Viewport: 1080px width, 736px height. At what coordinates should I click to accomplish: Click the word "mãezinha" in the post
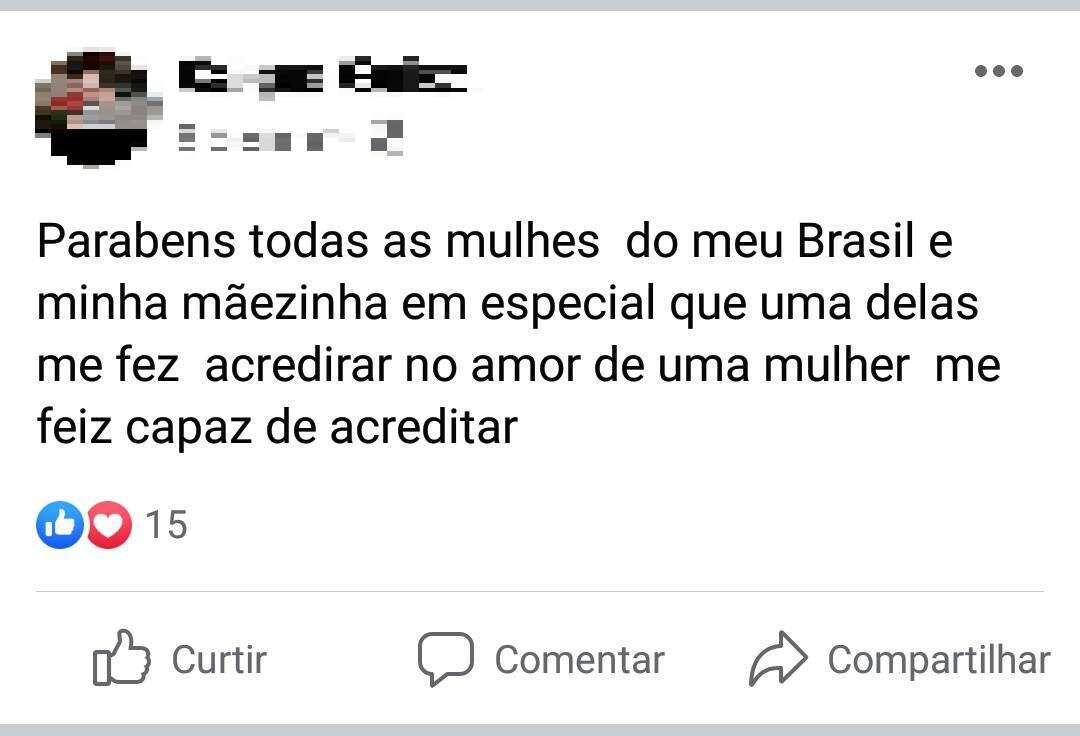(x=284, y=303)
